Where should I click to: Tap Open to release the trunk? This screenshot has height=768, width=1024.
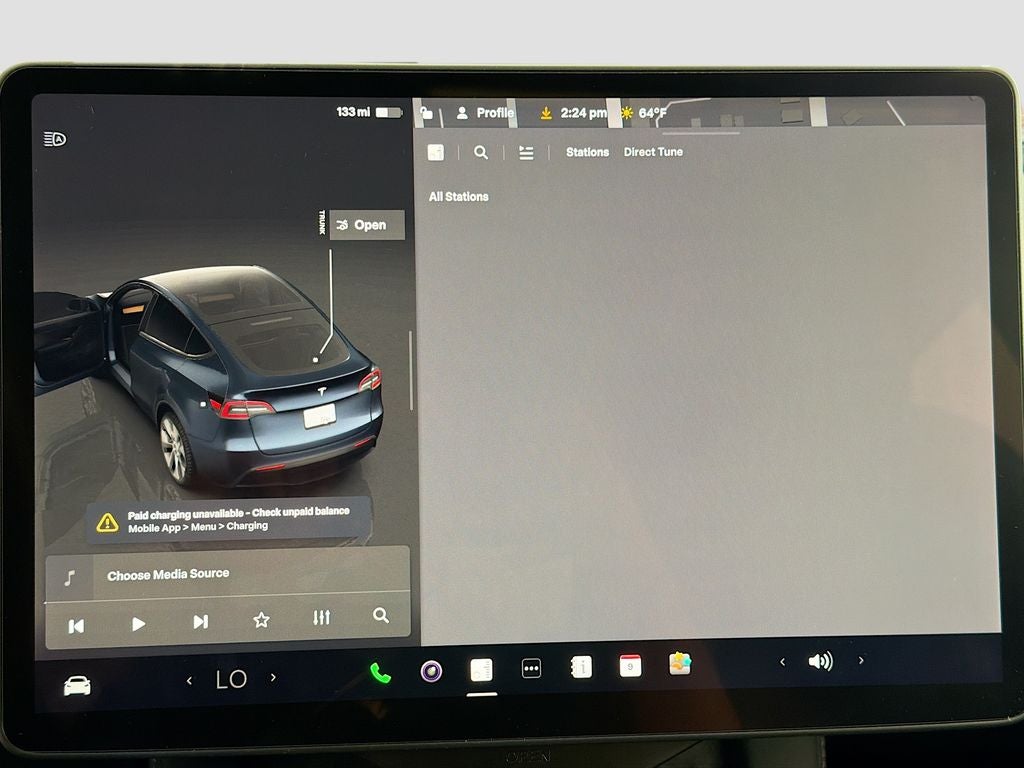click(x=366, y=225)
